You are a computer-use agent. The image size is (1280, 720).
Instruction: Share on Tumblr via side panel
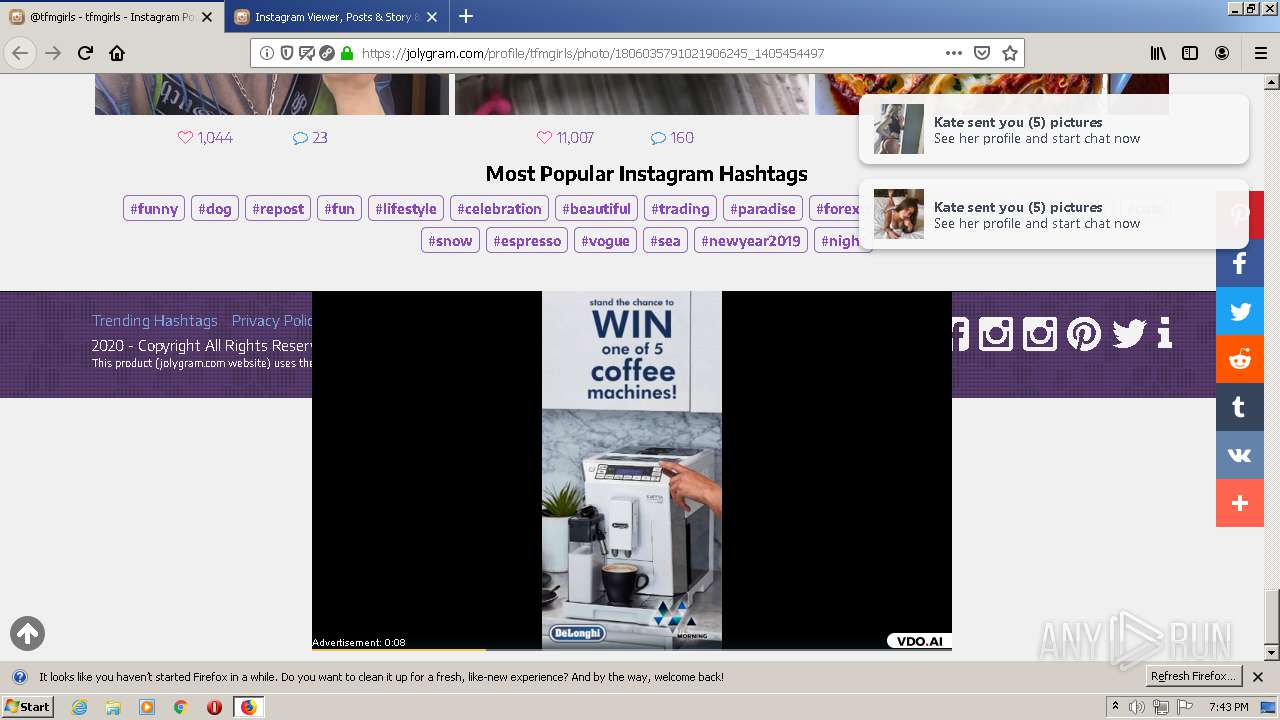click(1240, 407)
